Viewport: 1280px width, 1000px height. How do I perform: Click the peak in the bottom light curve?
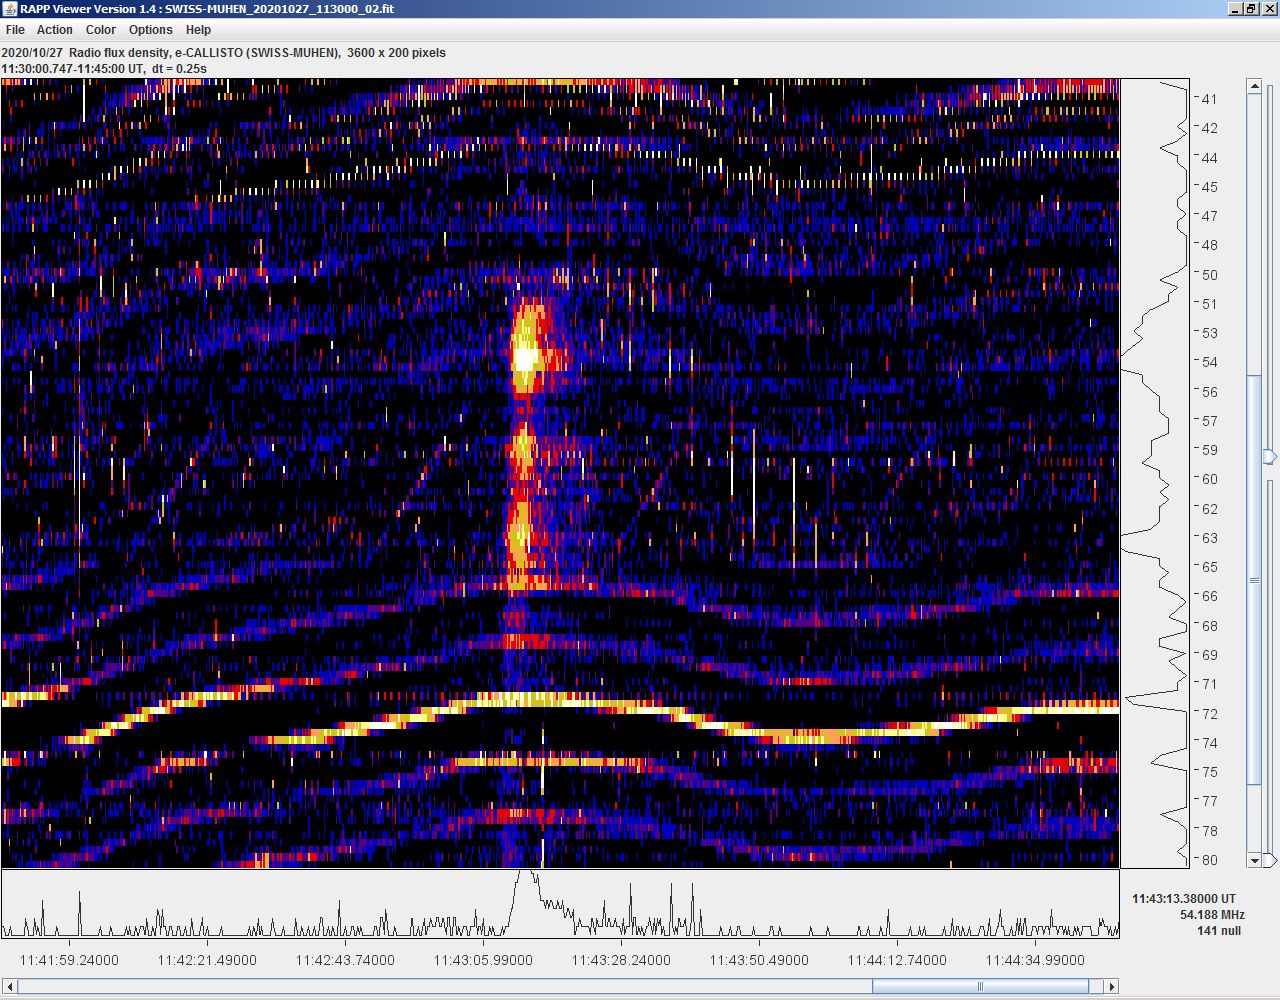tap(525, 876)
